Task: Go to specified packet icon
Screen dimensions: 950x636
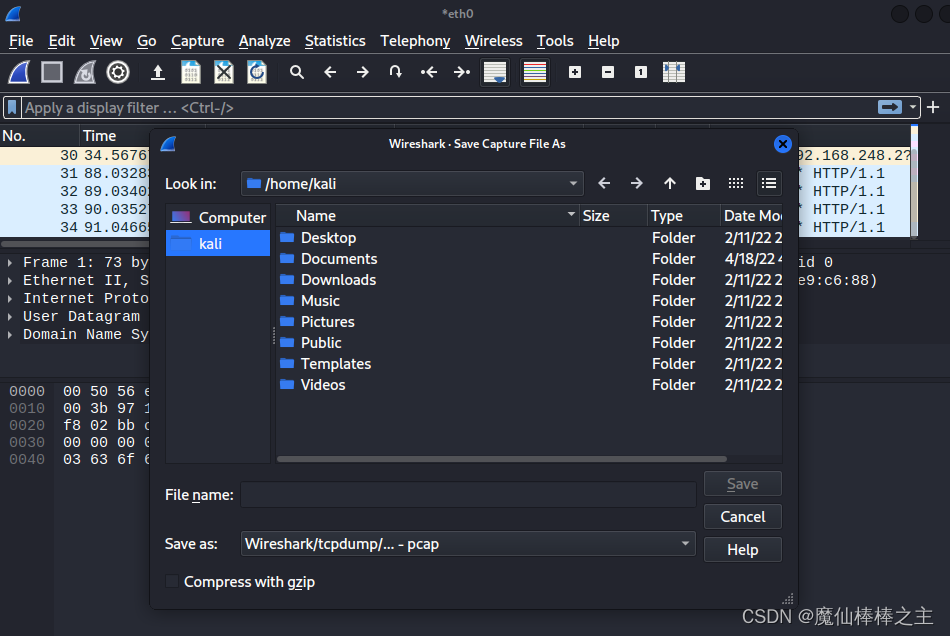Action: (x=395, y=72)
